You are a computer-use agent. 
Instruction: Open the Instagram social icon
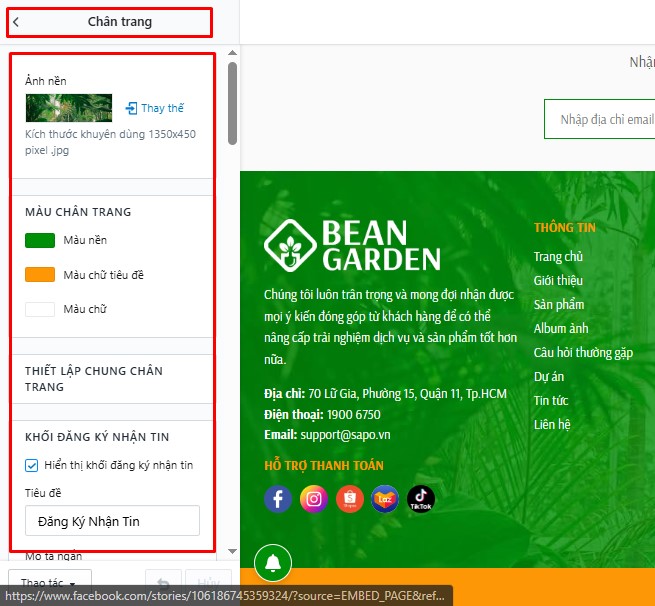click(314, 499)
